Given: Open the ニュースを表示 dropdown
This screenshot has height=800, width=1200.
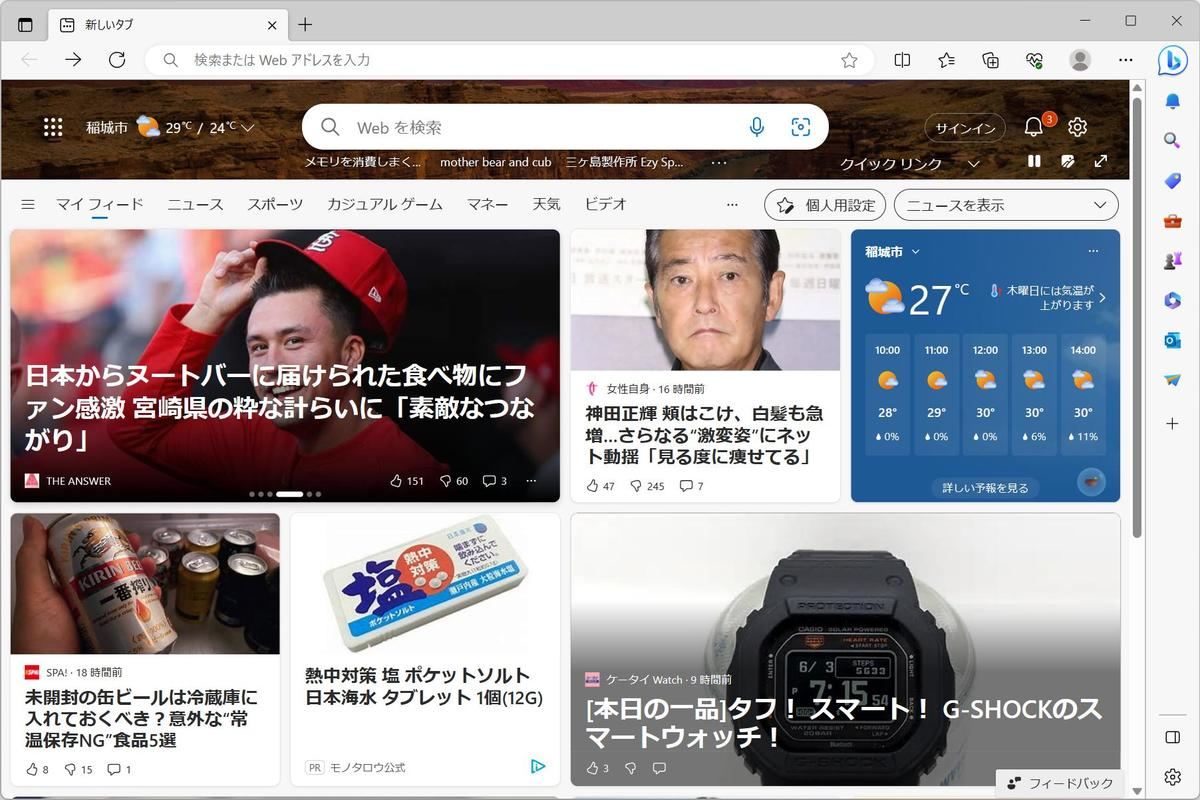Looking at the screenshot, I should point(1006,205).
